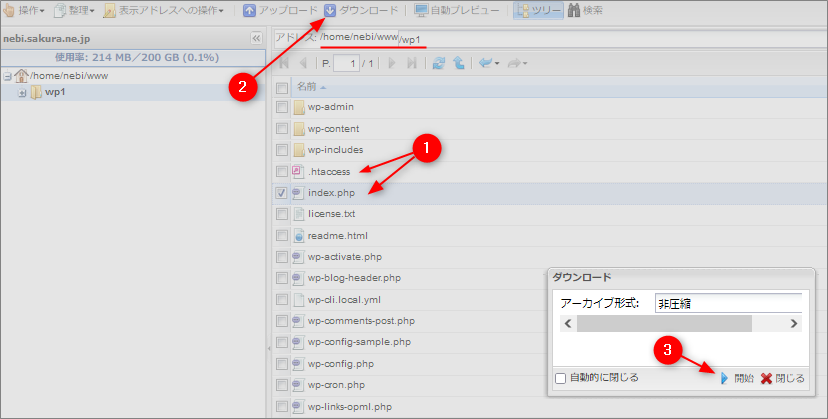Image resolution: width=828 pixels, height=419 pixels.
Task: Open the アーカイブ形式 archive format dropdown
Action: [x=728, y=303]
